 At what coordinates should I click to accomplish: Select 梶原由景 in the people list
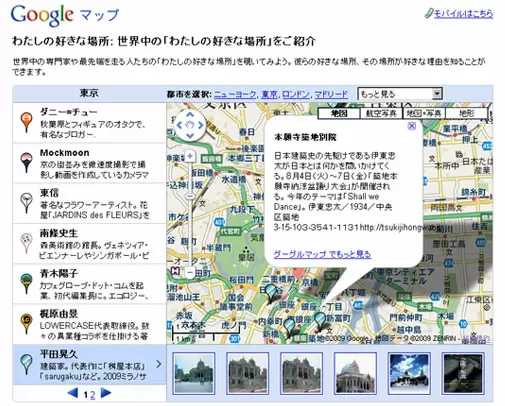(x=89, y=324)
